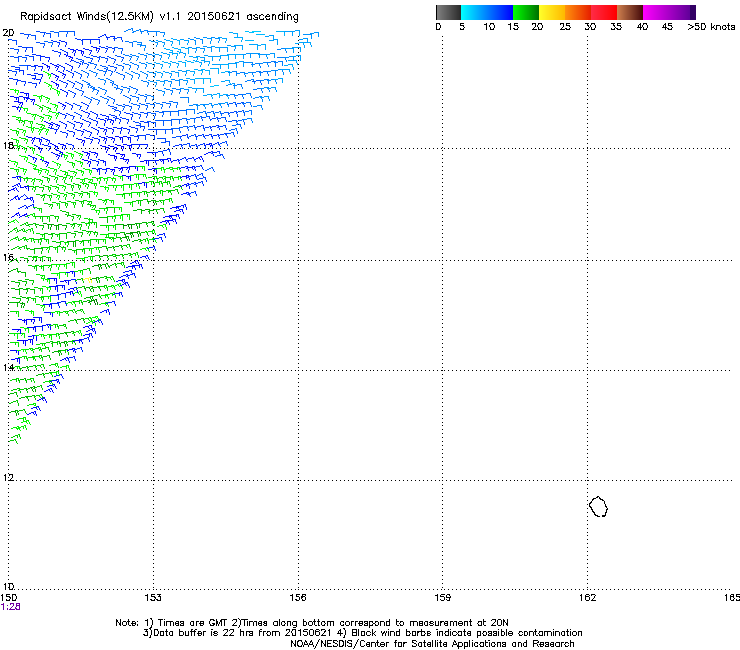740x650 pixels.
Task: Click the '153' longitude axis label
Action: pos(153,598)
